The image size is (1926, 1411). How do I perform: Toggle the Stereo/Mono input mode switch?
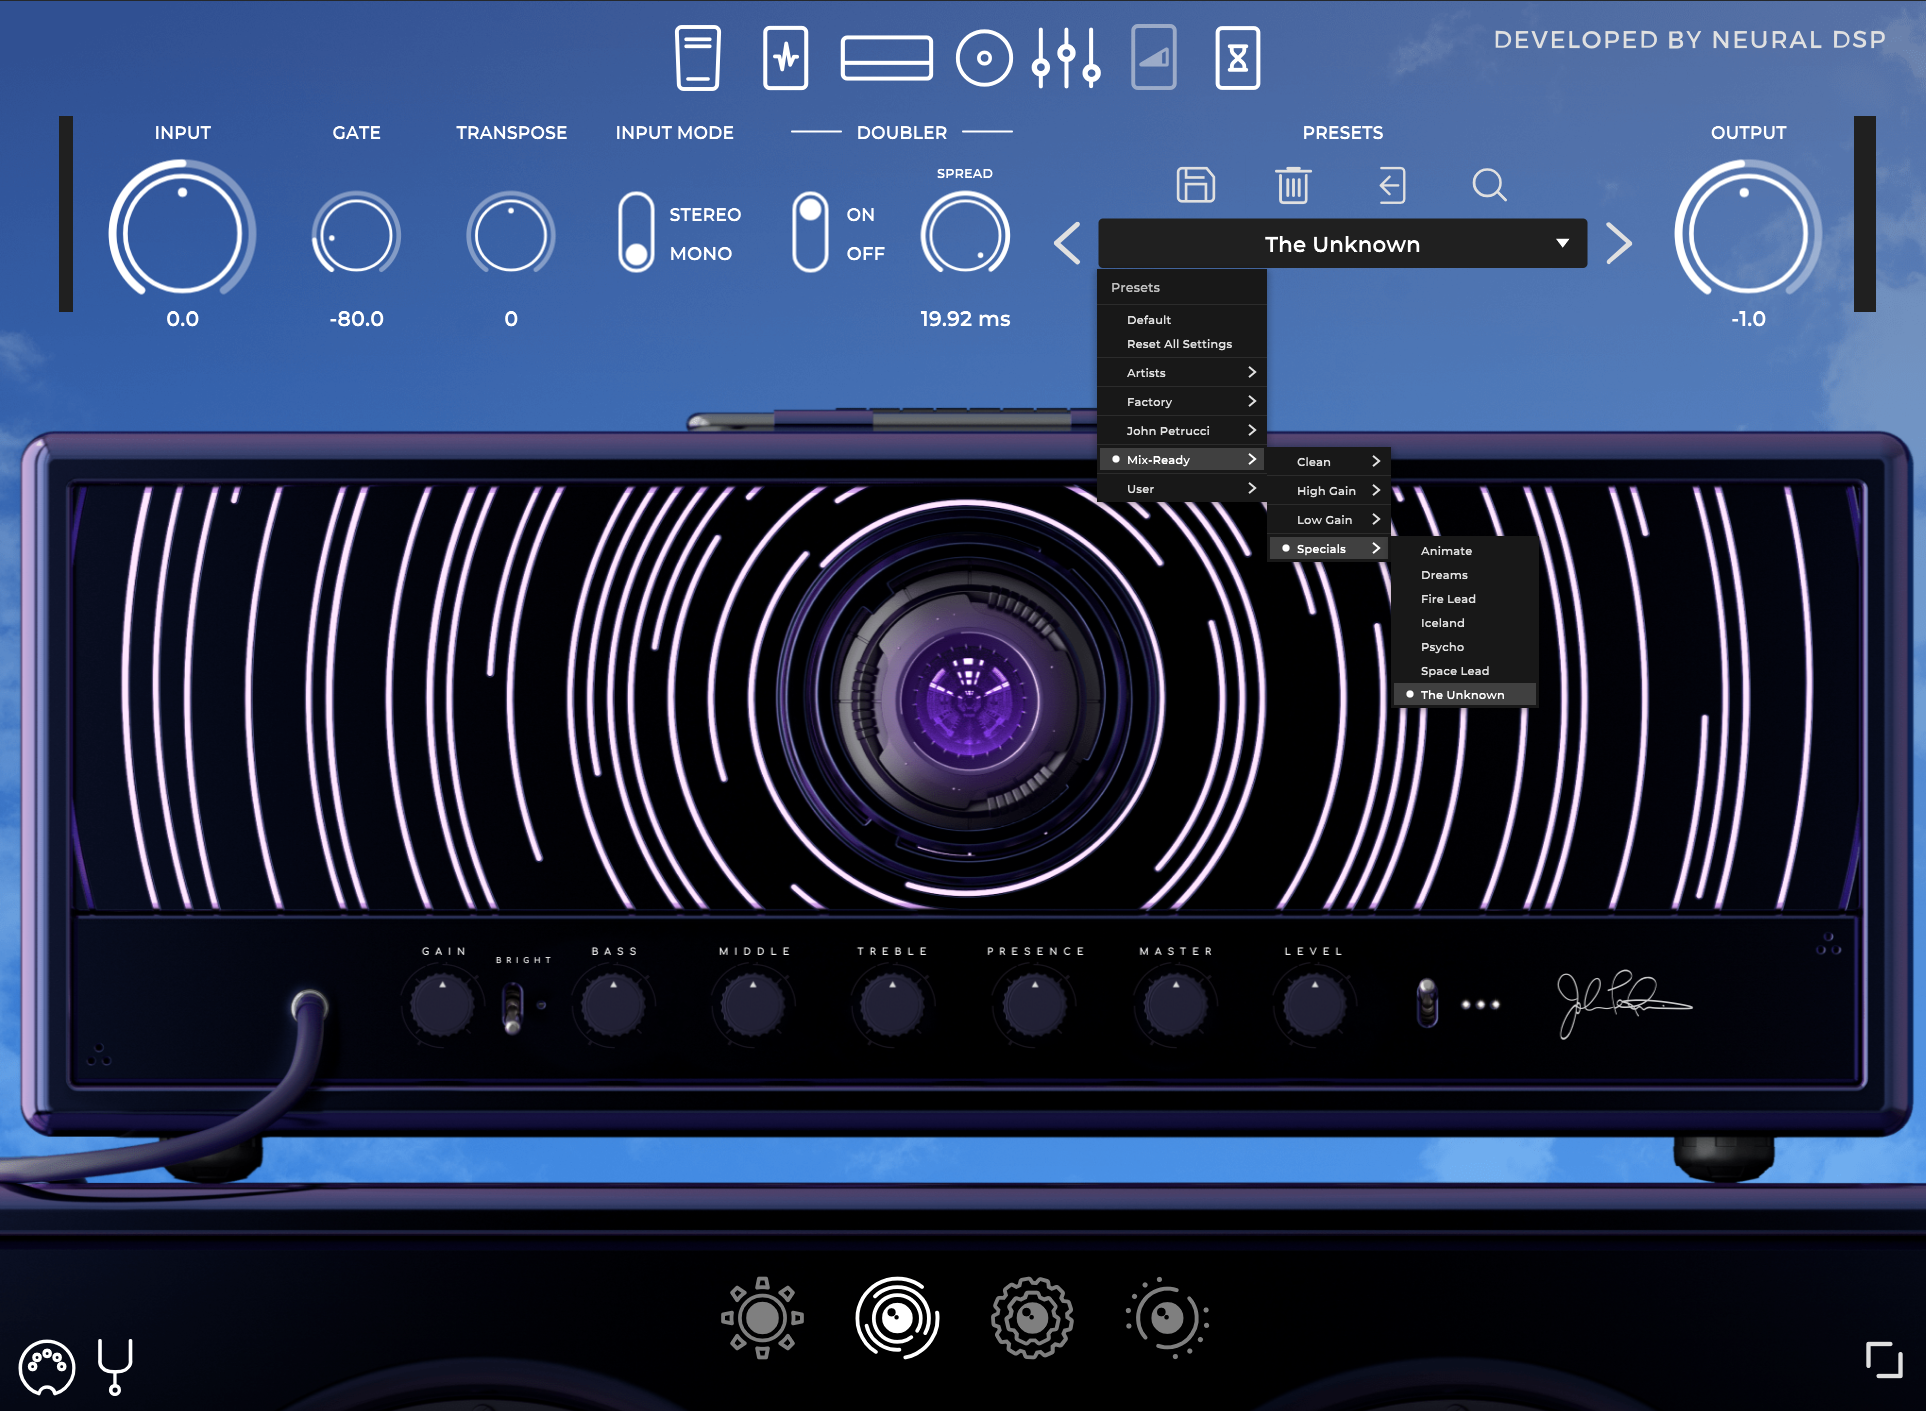[636, 233]
